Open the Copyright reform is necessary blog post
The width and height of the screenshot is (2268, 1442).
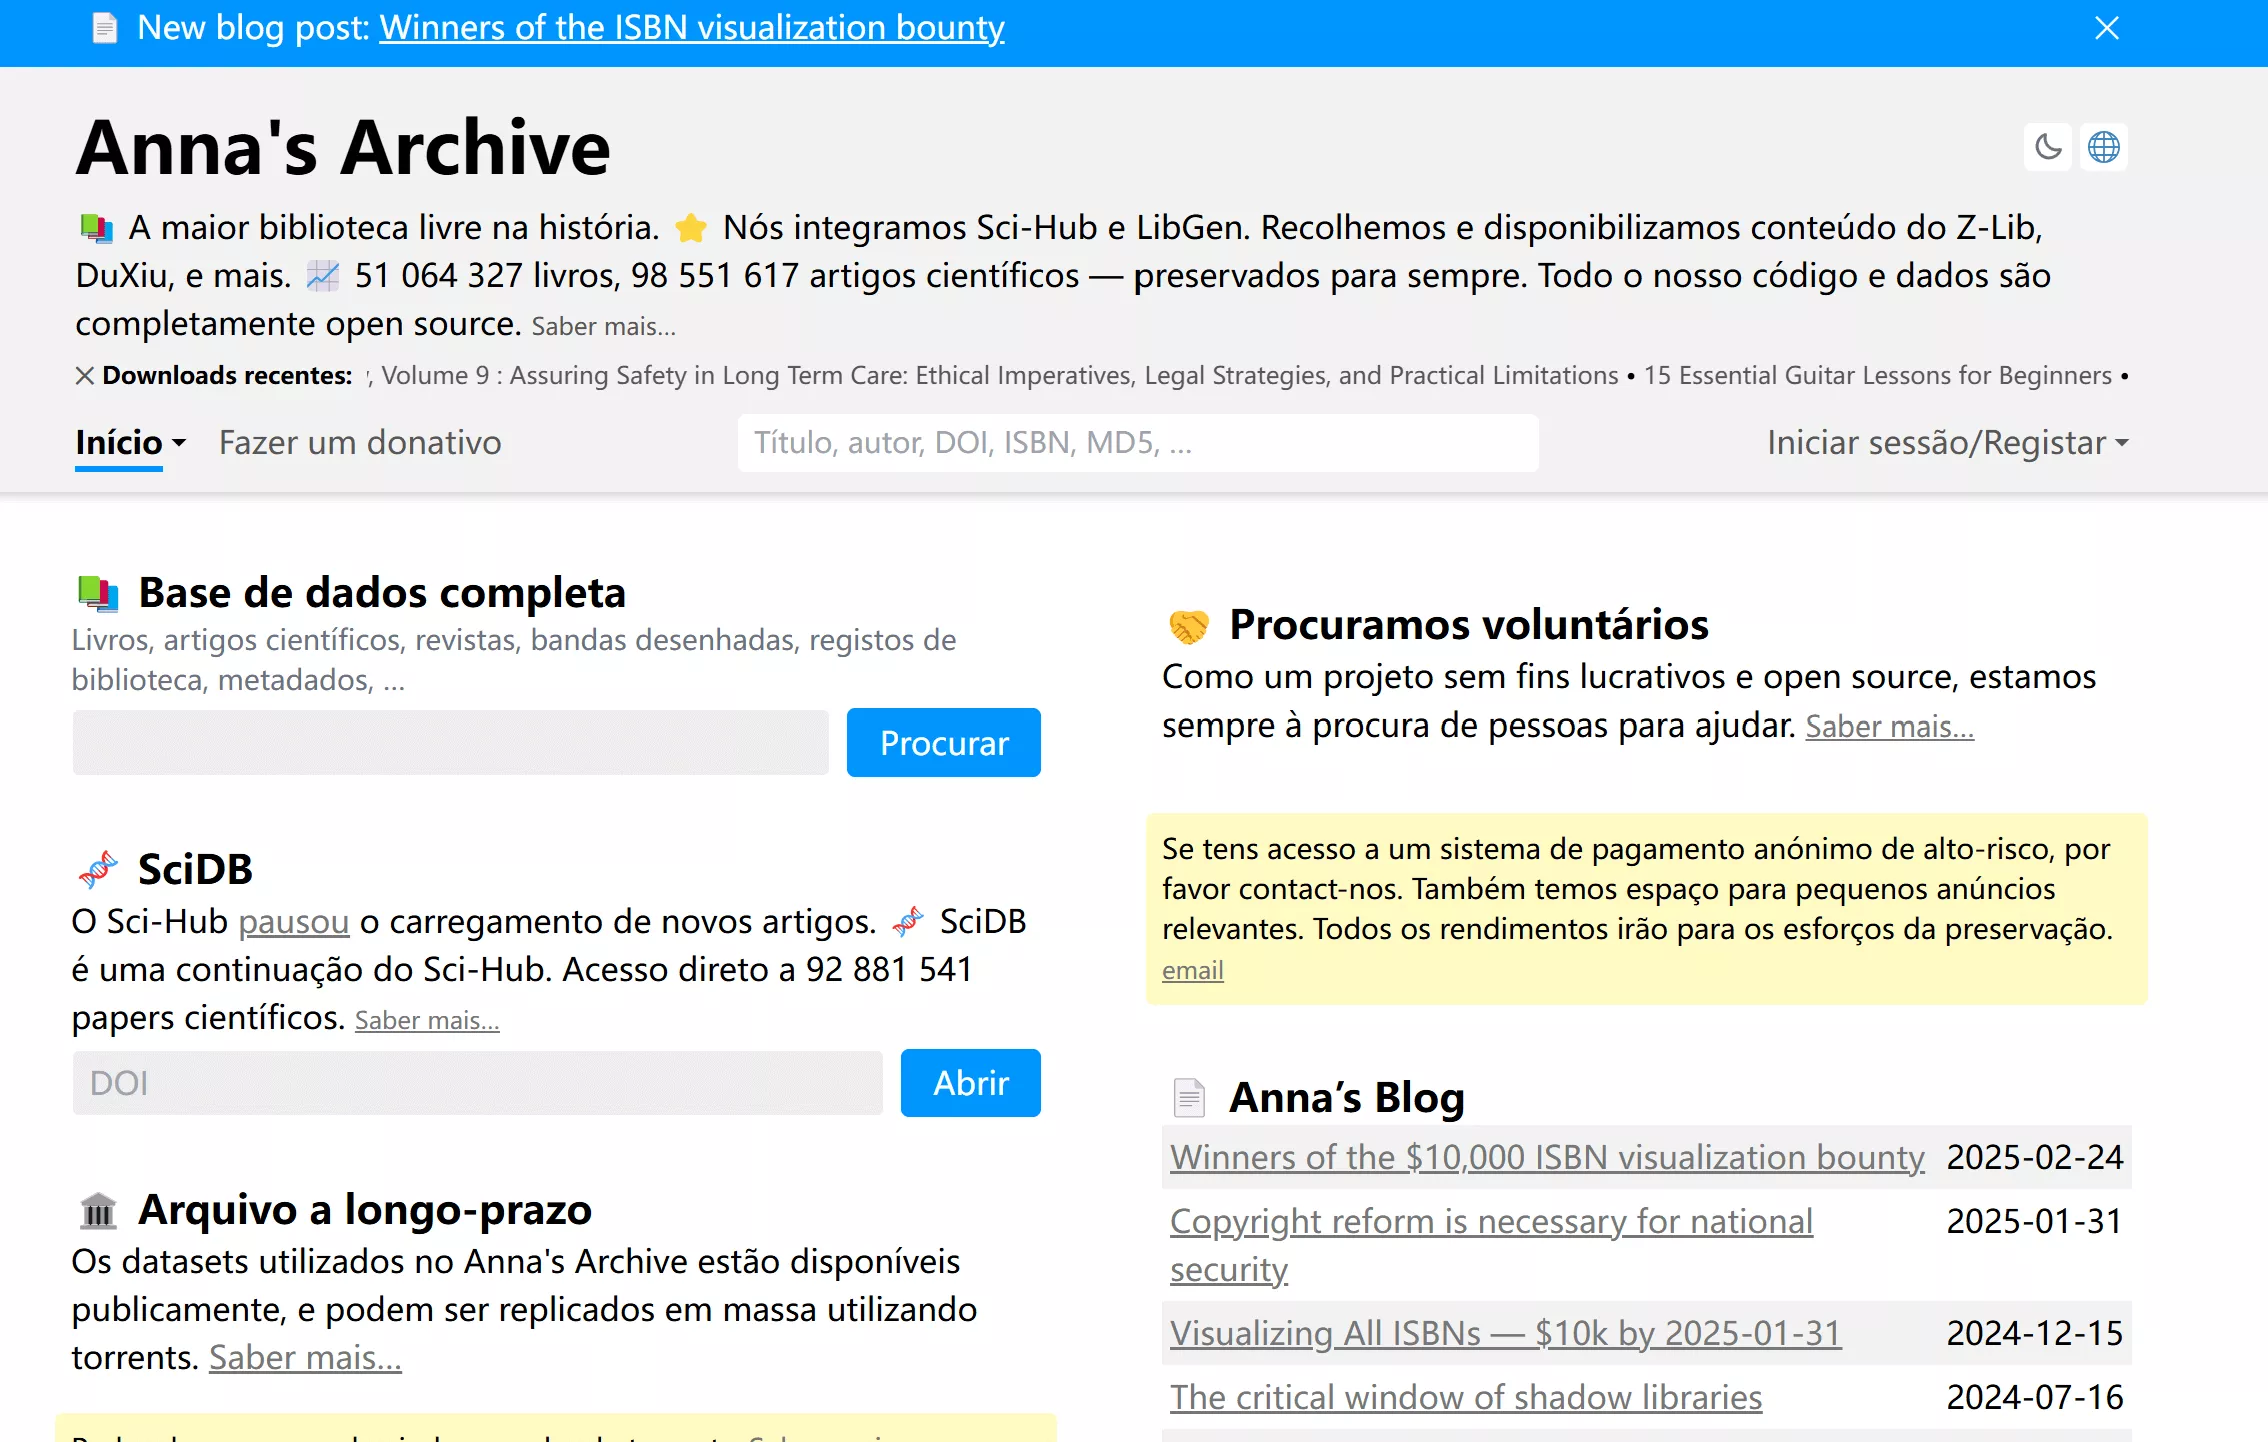pyautogui.click(x=1490, y=1222)
